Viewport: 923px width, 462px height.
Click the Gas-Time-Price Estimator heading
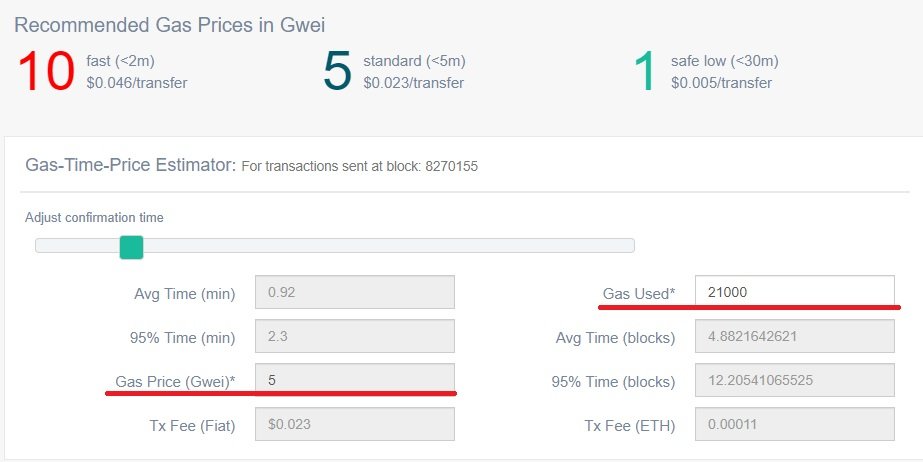point(129,163)
